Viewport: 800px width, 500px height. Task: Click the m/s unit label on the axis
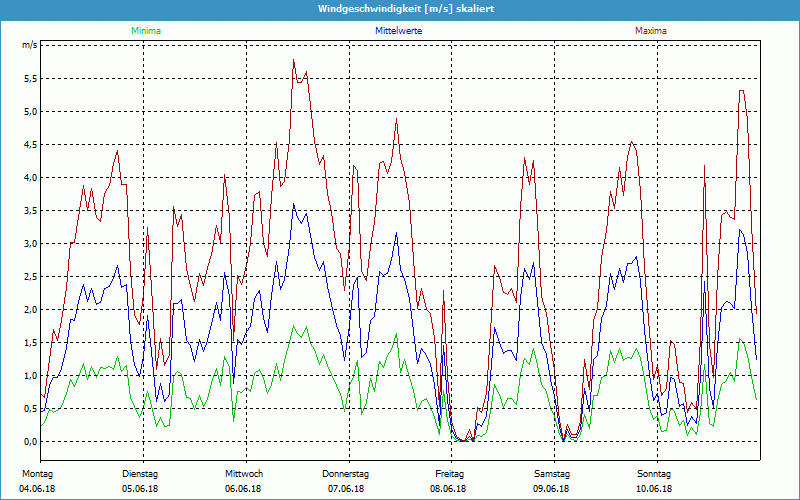[x=29, y=45]
